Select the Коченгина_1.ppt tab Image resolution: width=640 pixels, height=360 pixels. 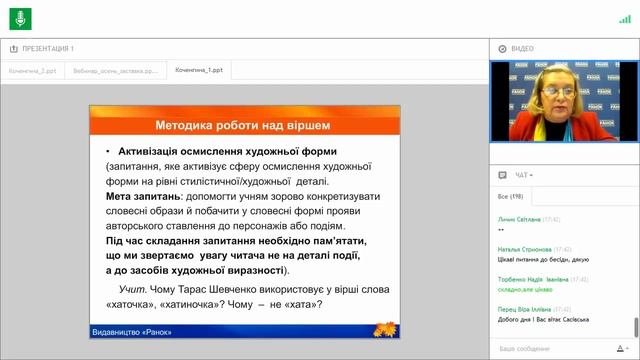coord(199,70)
